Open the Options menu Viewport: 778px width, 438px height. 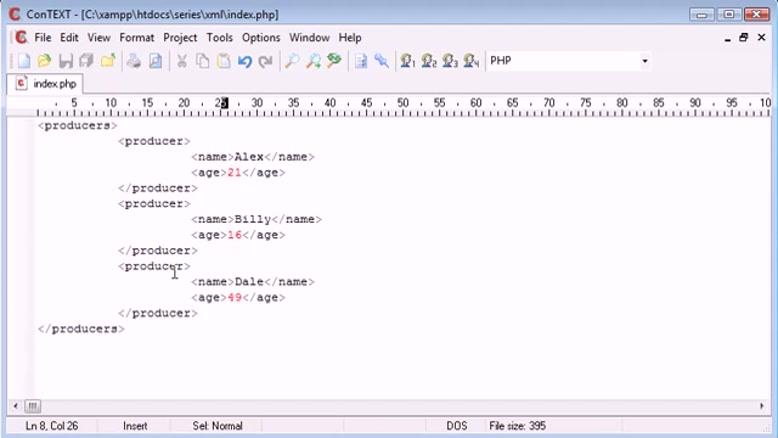[261, 38]
